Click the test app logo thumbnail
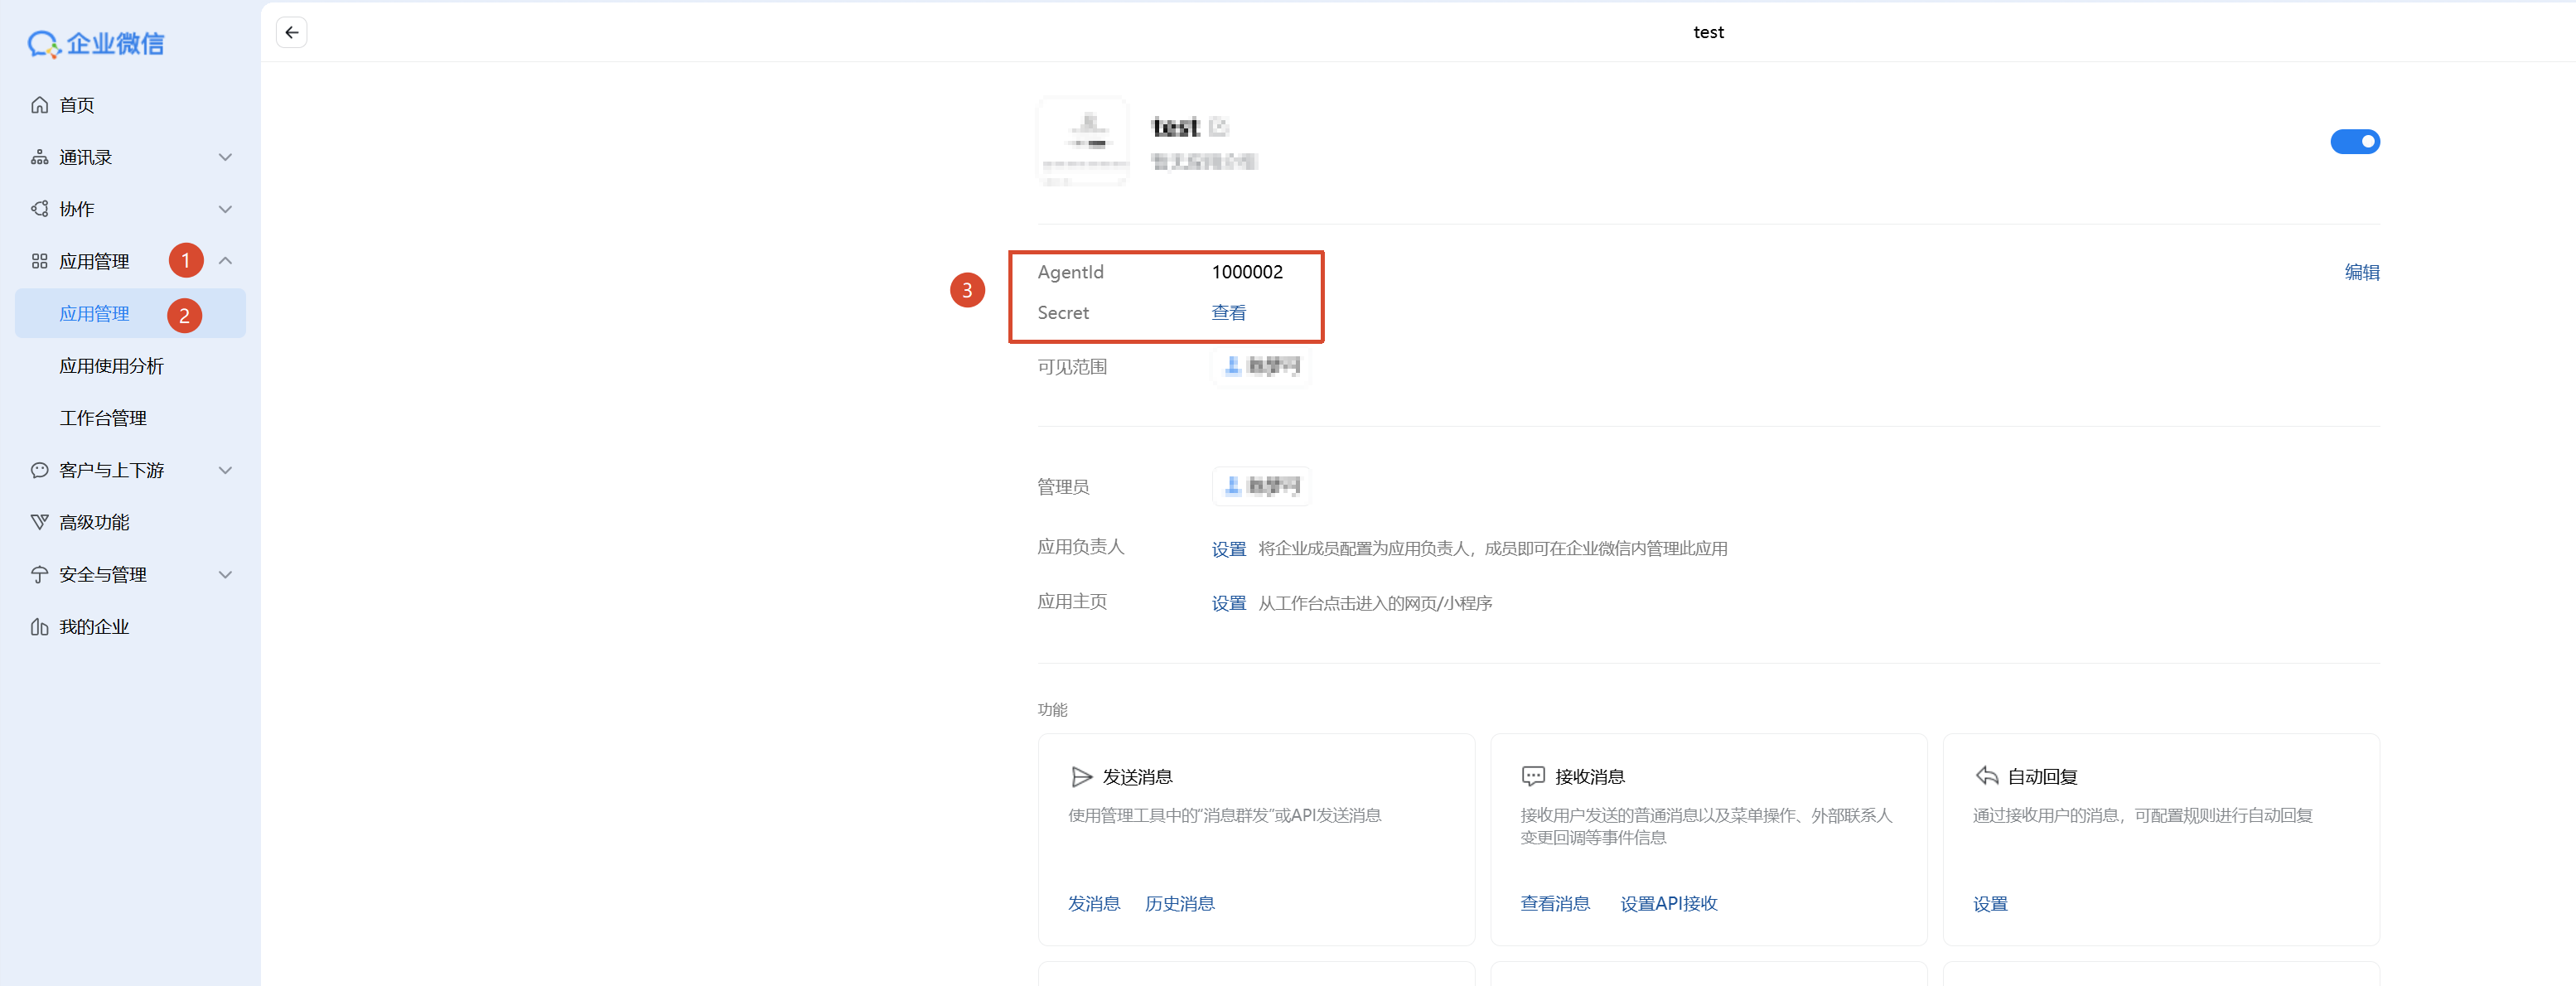The width and height of the screenshot is (2576, 986). [1083, 142]
